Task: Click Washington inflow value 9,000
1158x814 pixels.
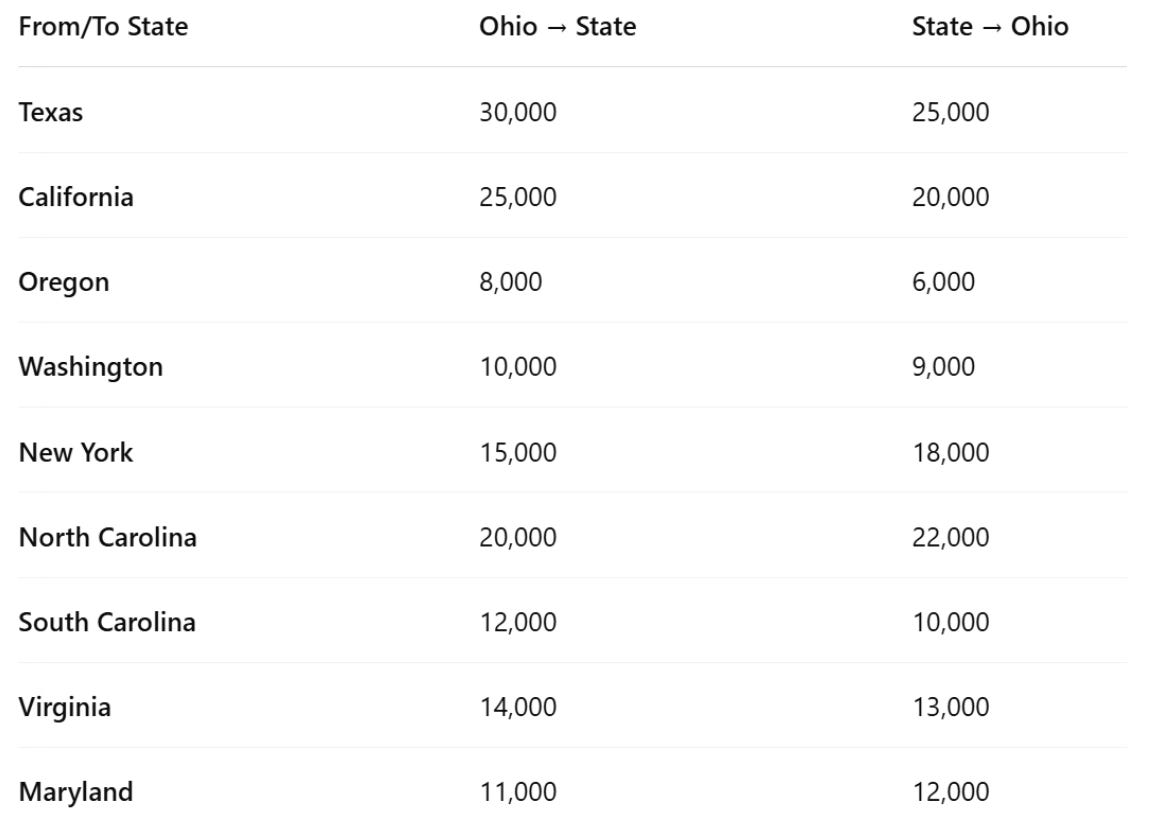Action: coord(943,367)
